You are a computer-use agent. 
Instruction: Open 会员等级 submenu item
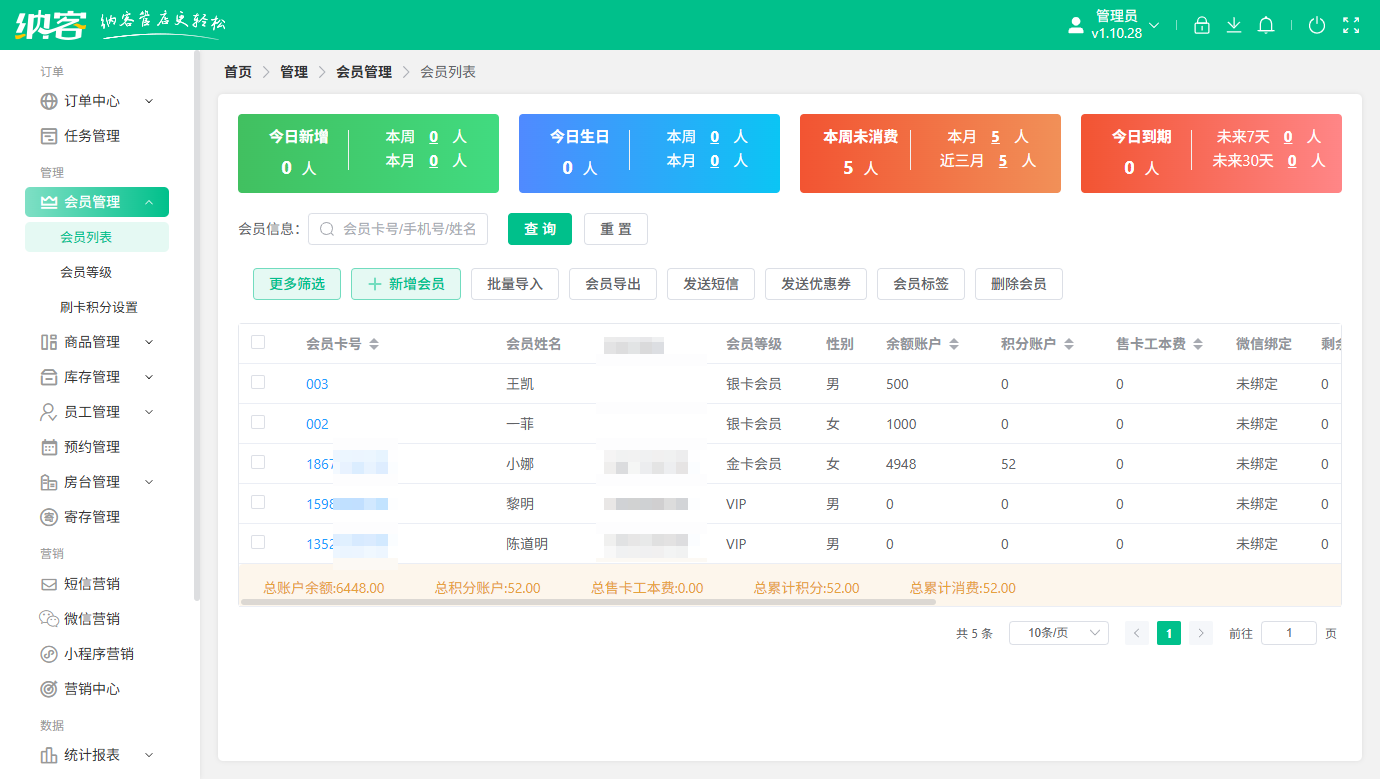click(86, 272)
